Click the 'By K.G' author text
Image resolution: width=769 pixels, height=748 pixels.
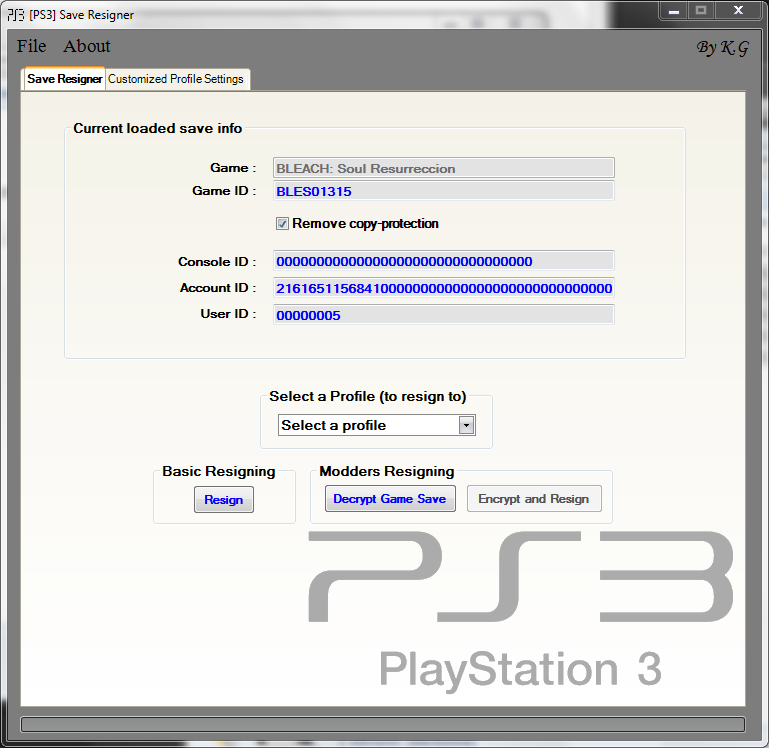click(723, 48)
